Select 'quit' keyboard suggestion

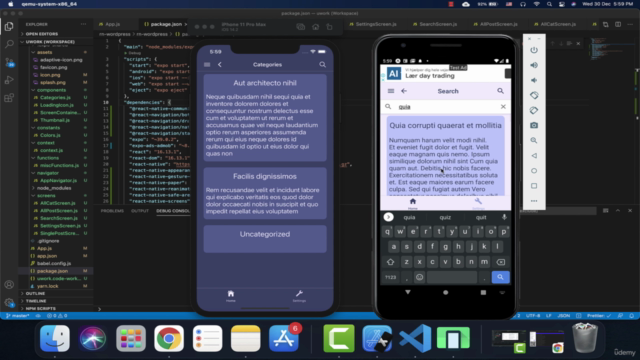(481, 217)
